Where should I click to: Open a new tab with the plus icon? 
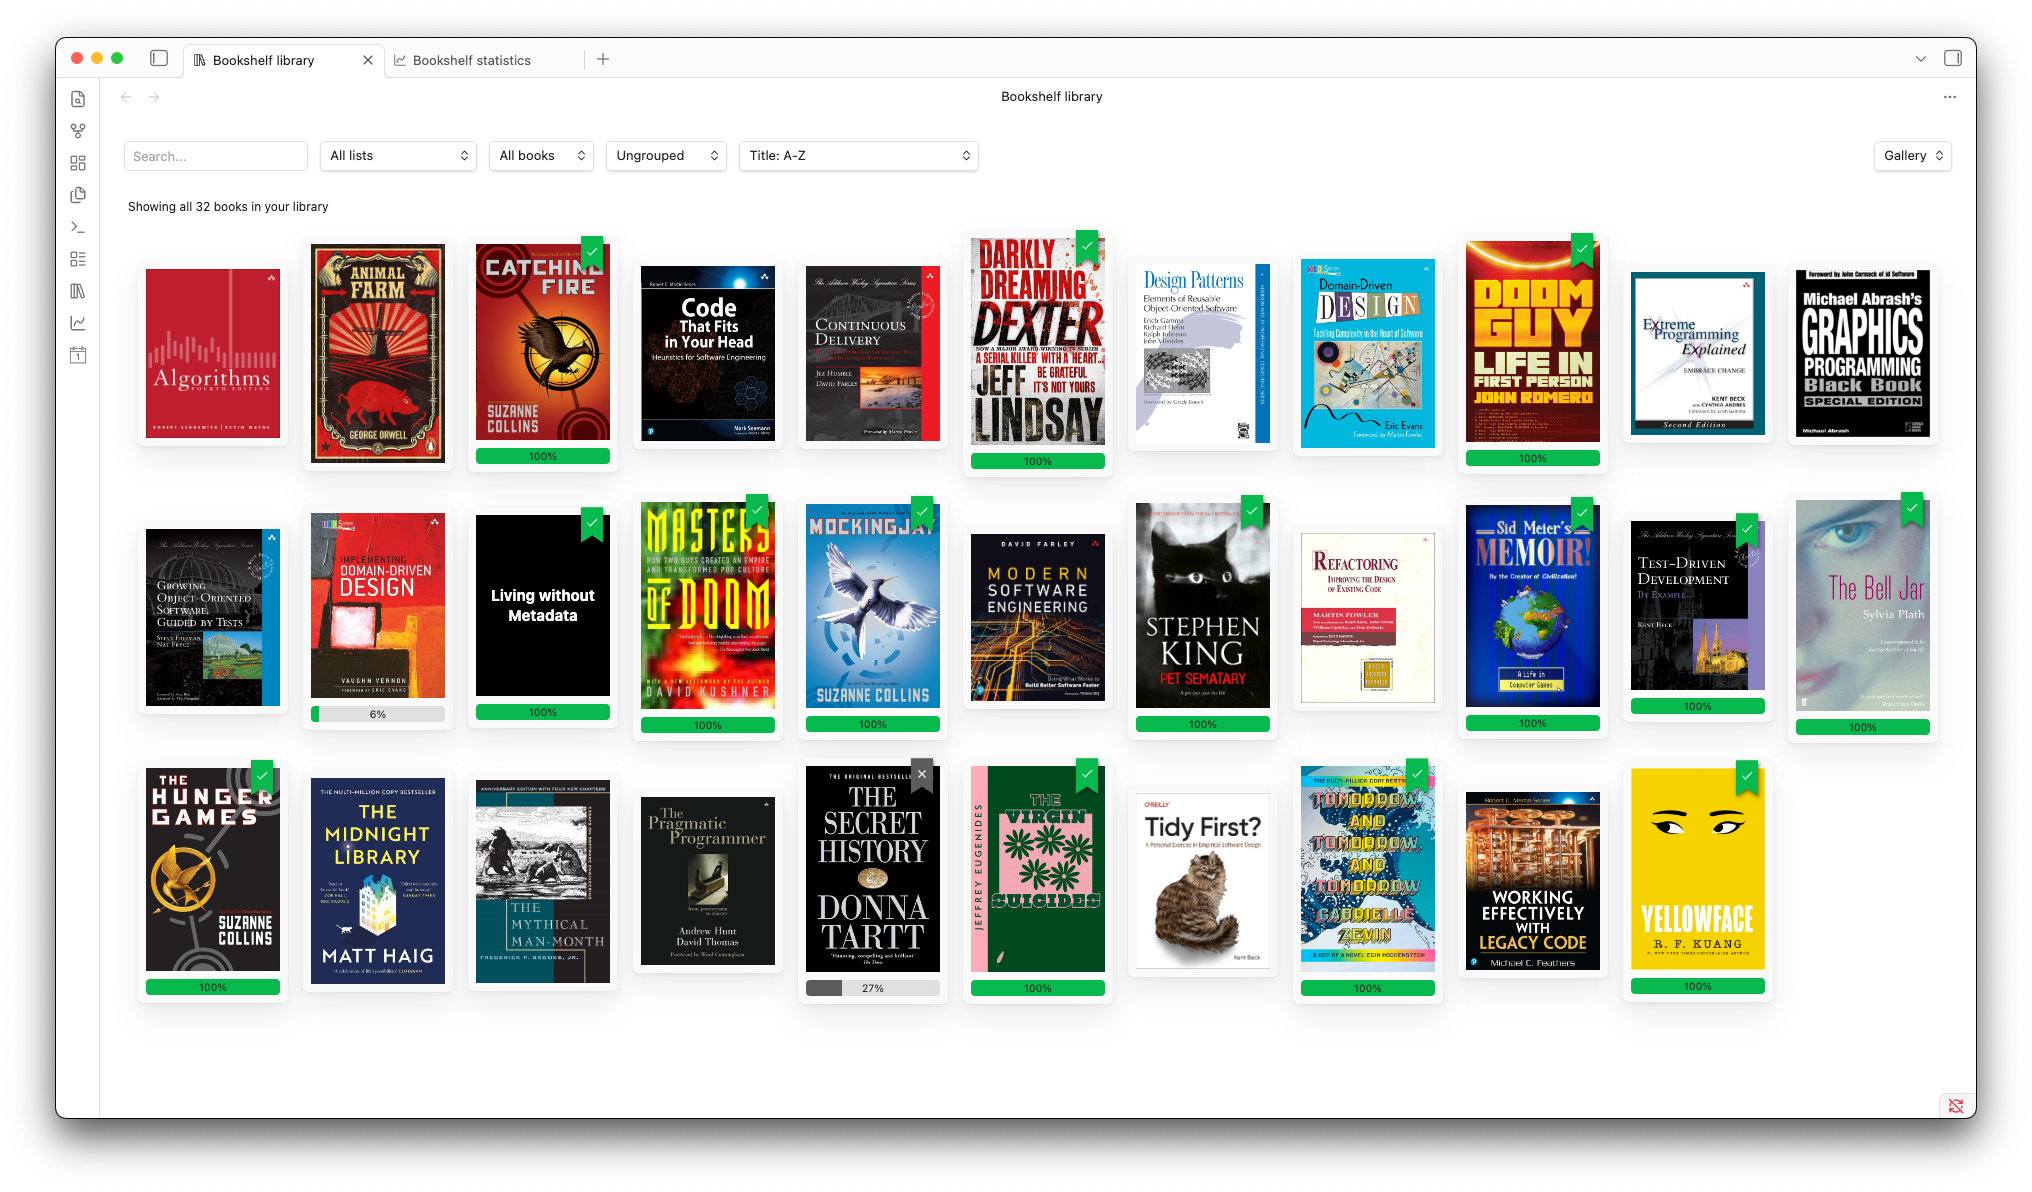pyautogui.click(x=603, y=60)
